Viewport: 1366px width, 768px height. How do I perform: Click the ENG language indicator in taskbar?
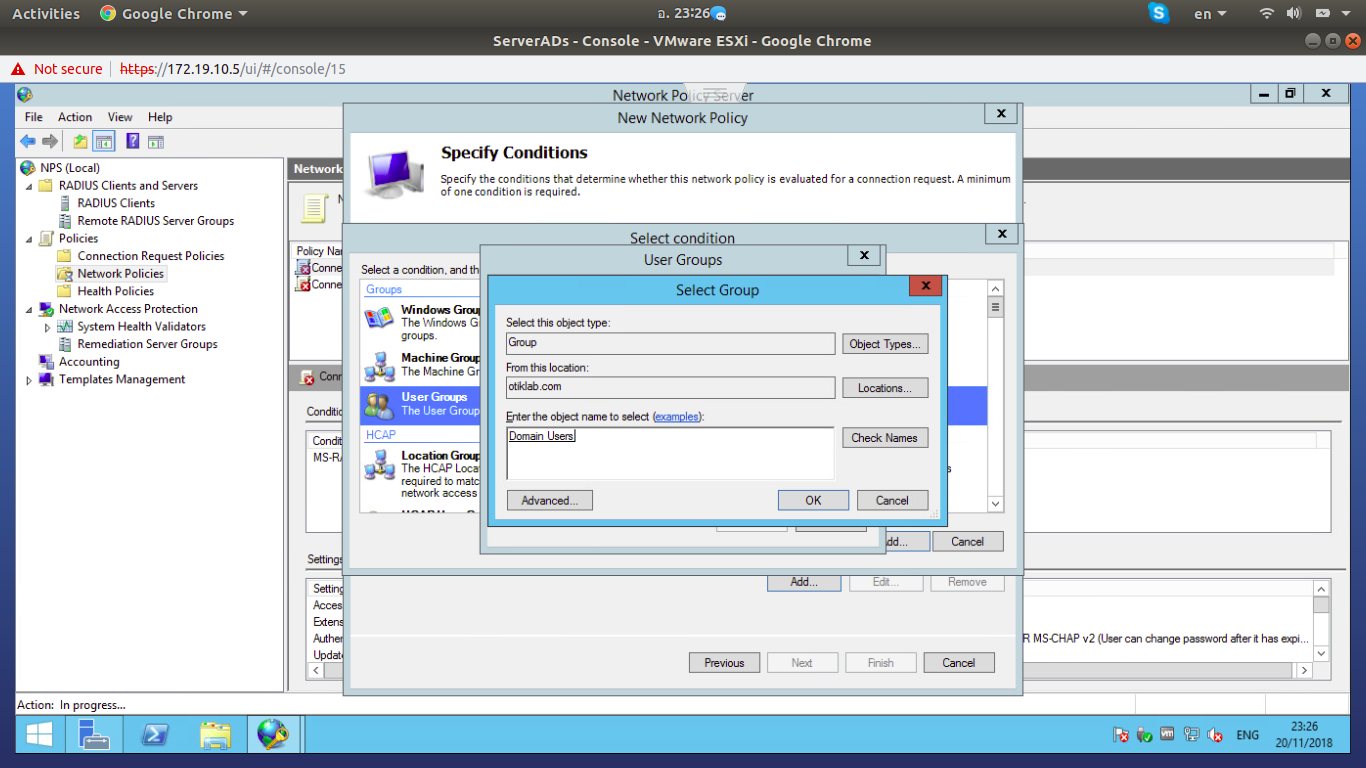tap(1247, 735)
